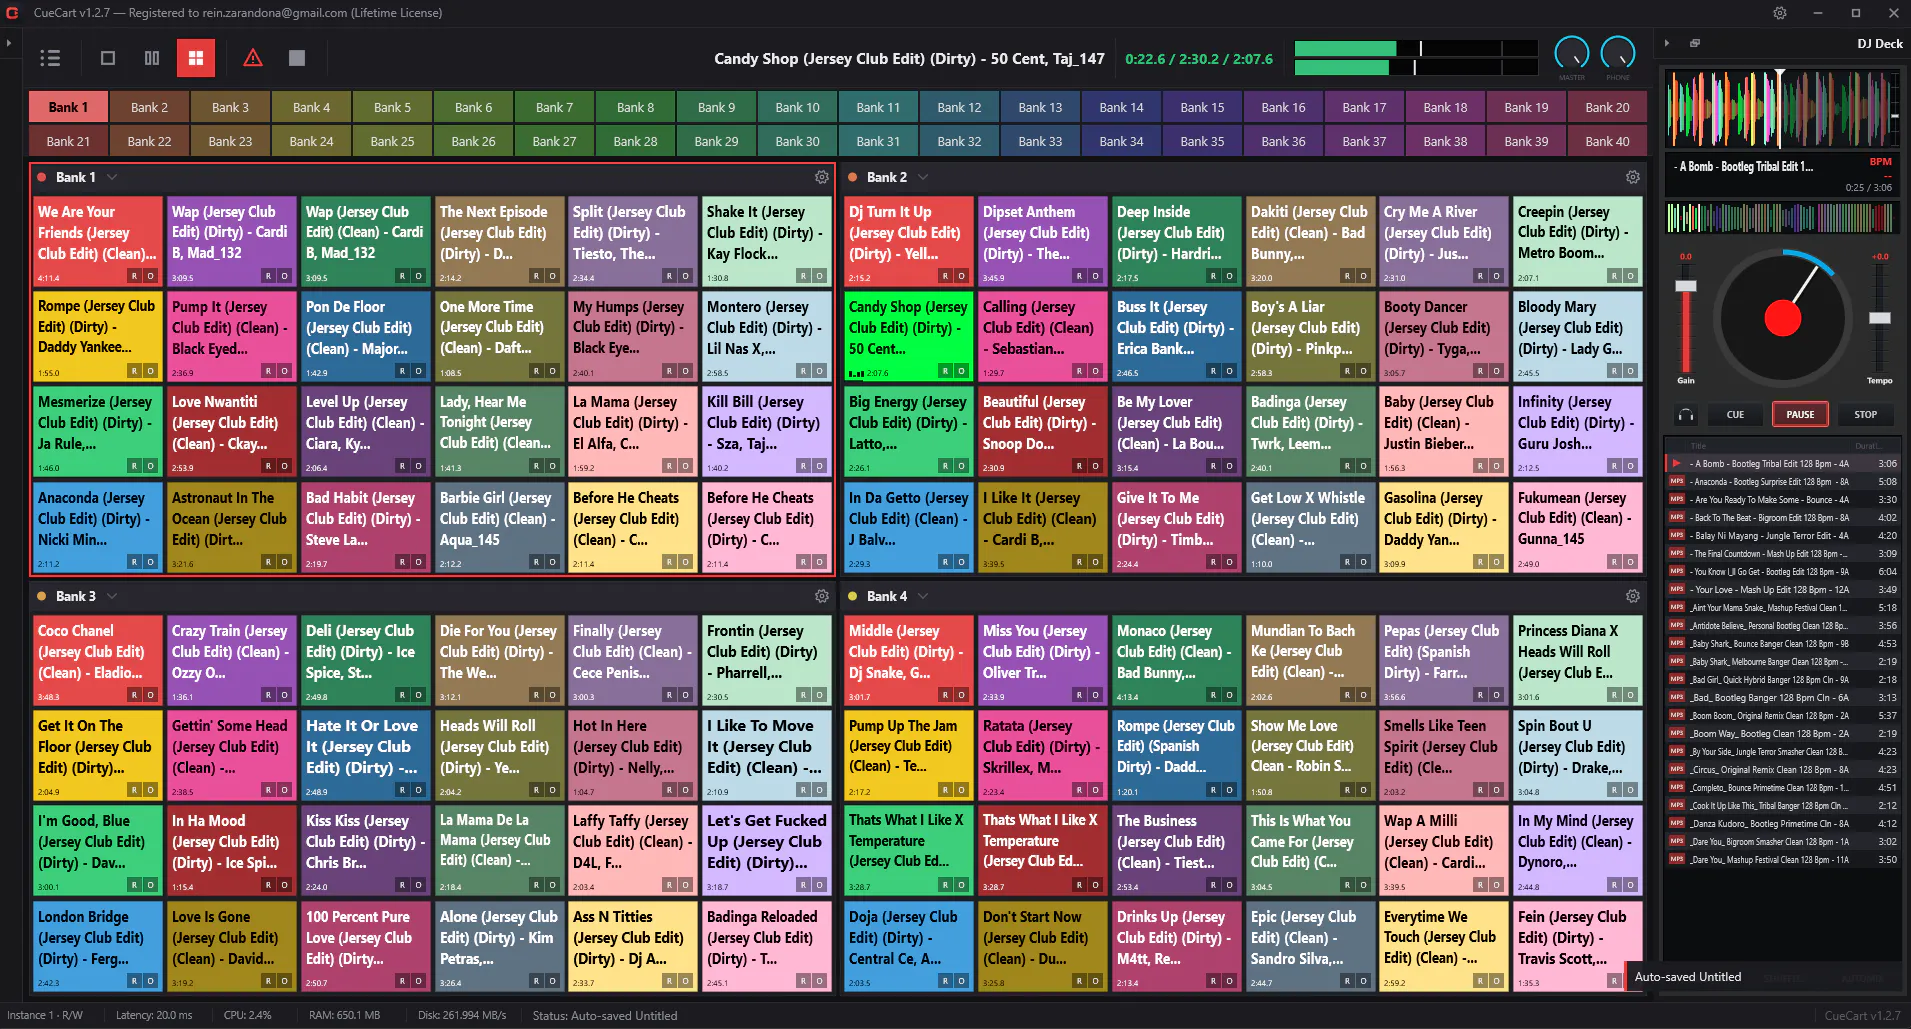Switch to Bank 2 tab
The height and width of the screenshot is (1029, 1911).
pyautogui.click(x=149, y=107)
